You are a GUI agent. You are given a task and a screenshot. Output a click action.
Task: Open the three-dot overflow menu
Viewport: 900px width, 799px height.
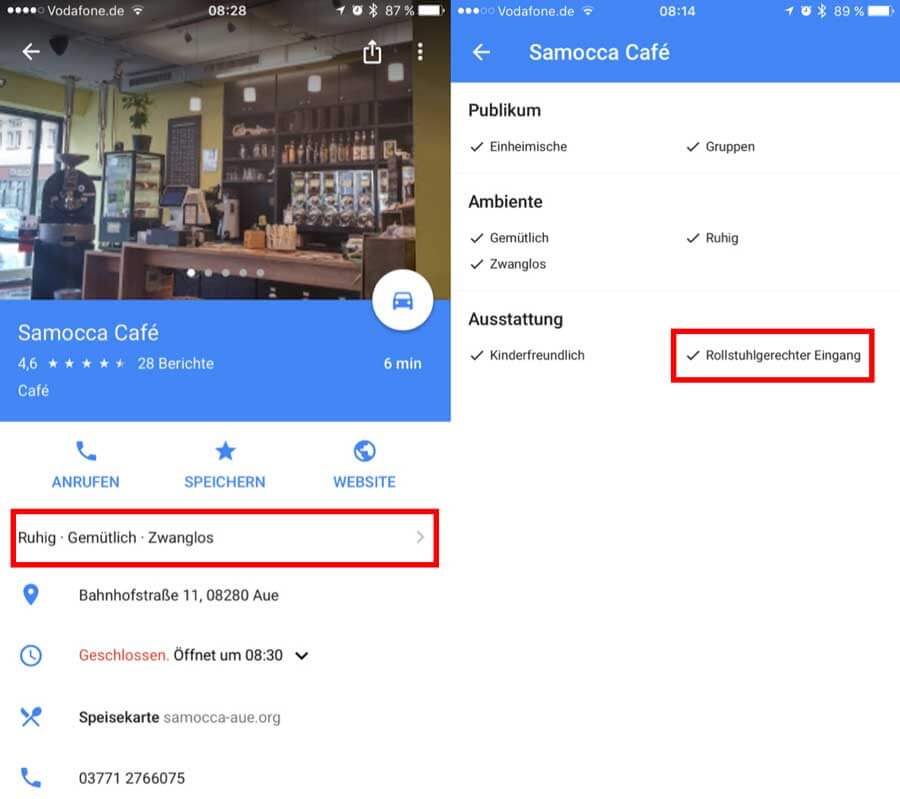[x=420, y=52]
